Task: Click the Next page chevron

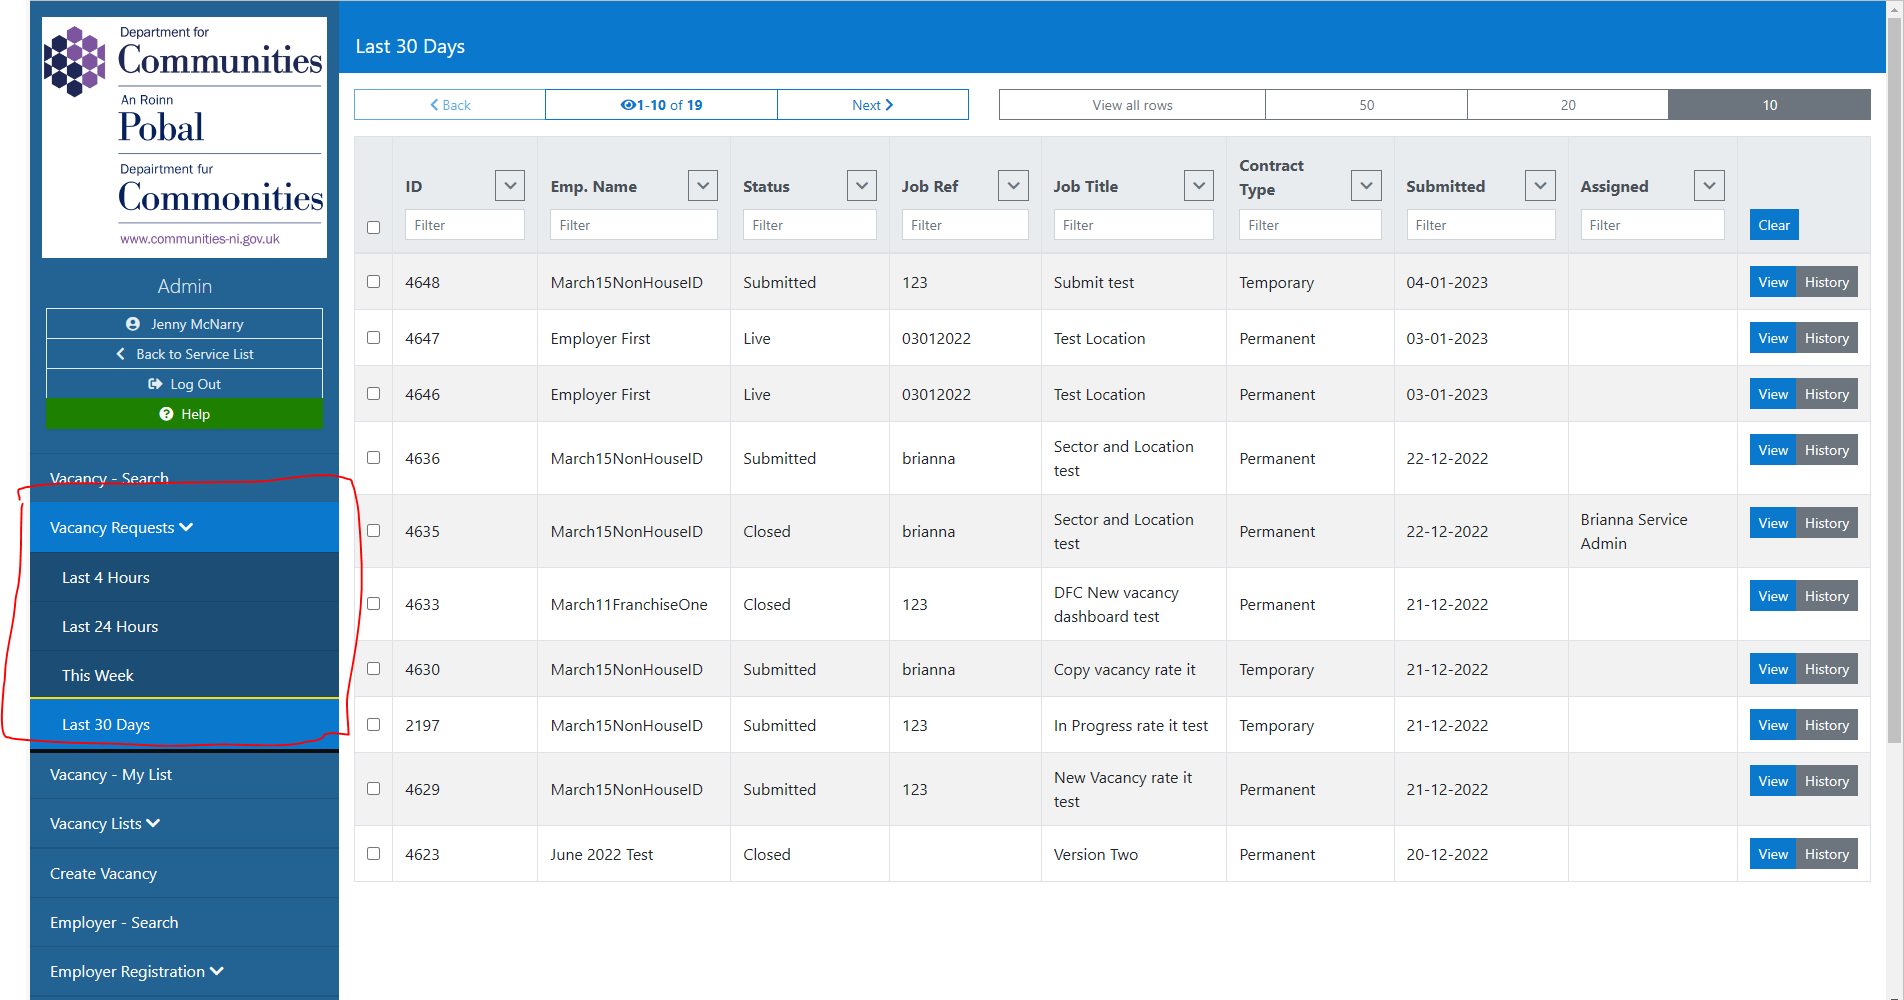Action: (889, 105)
